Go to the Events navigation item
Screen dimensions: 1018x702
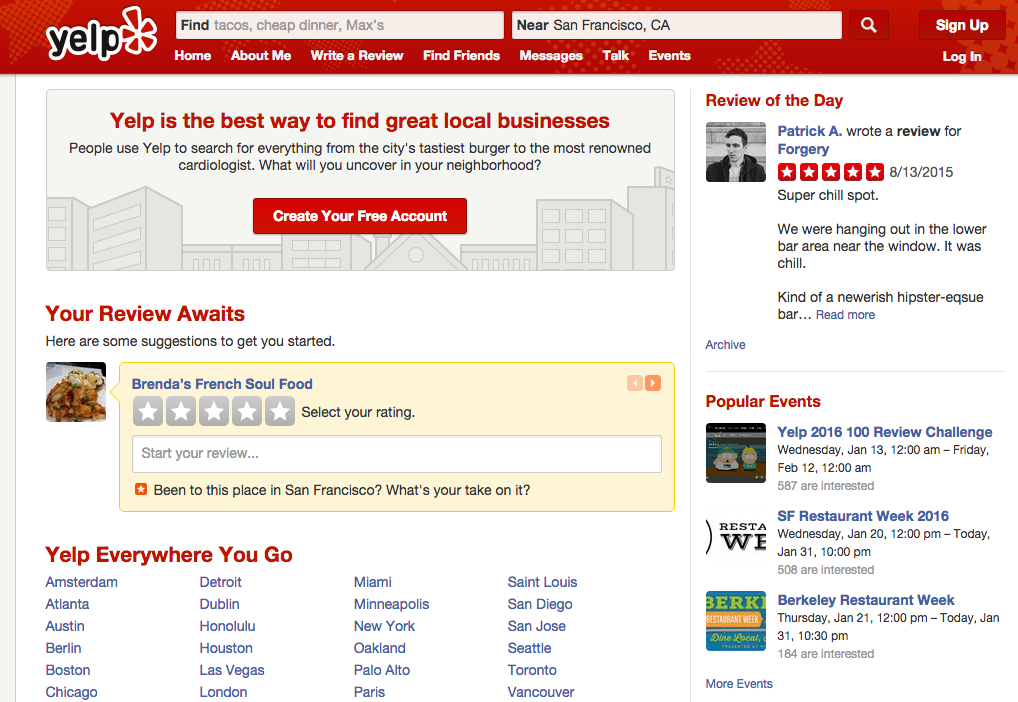[x=669, y=56]
